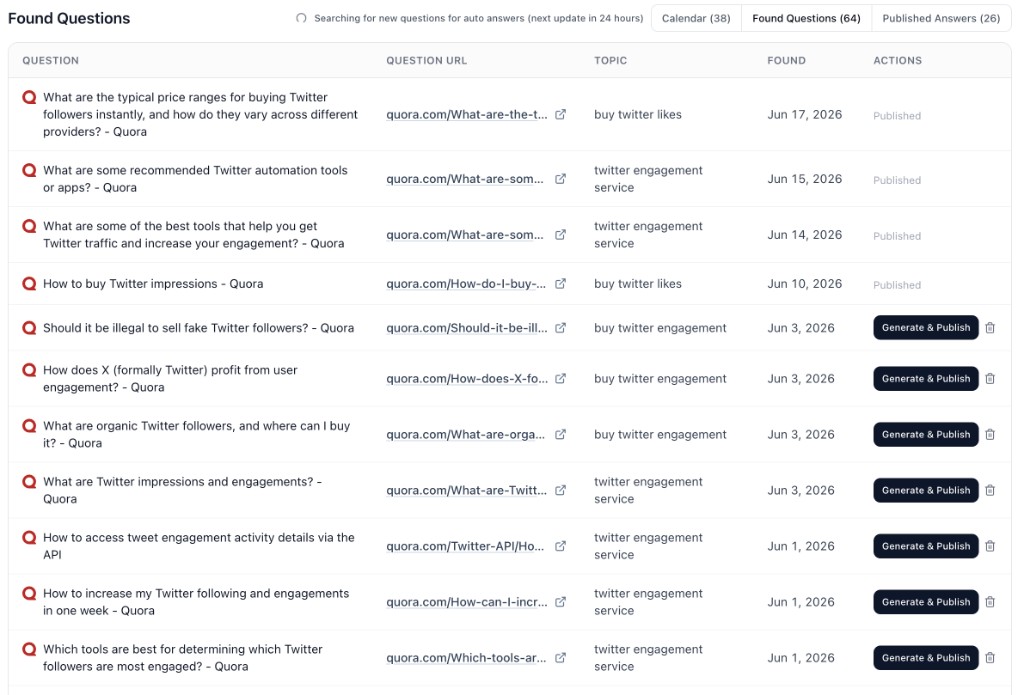Open external link icon for illegal fake followers question
Image resolution: width=1024 pixels, height=695 pixels.
click(560, 328)
